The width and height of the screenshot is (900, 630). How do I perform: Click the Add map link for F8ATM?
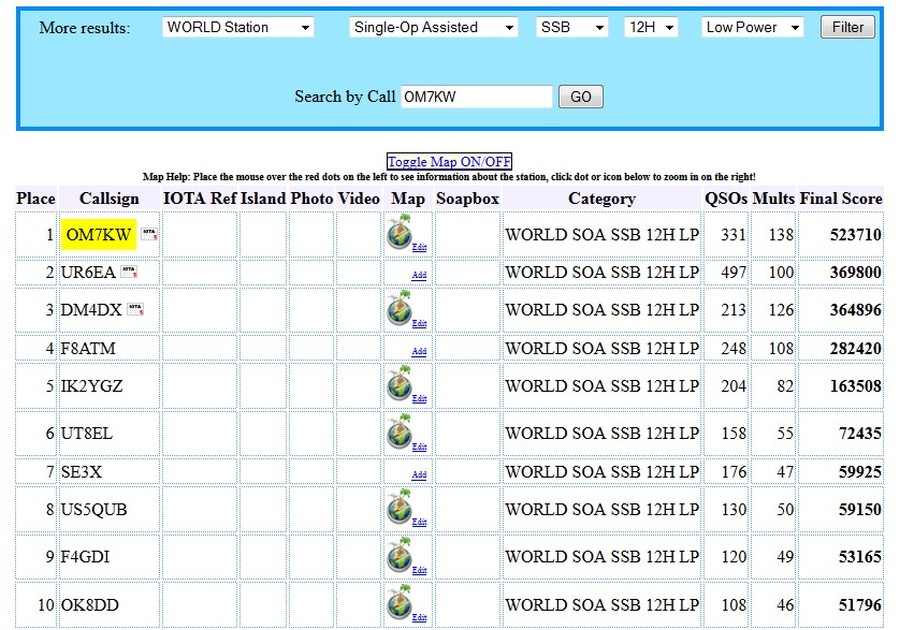(x=419, y=351)
